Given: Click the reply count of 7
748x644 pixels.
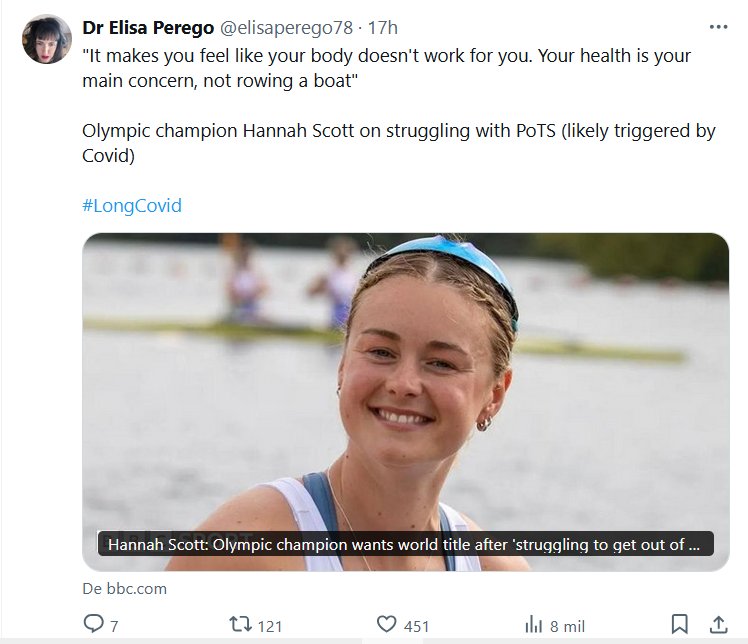Looking at the screenshot, I should coord(114,626).
